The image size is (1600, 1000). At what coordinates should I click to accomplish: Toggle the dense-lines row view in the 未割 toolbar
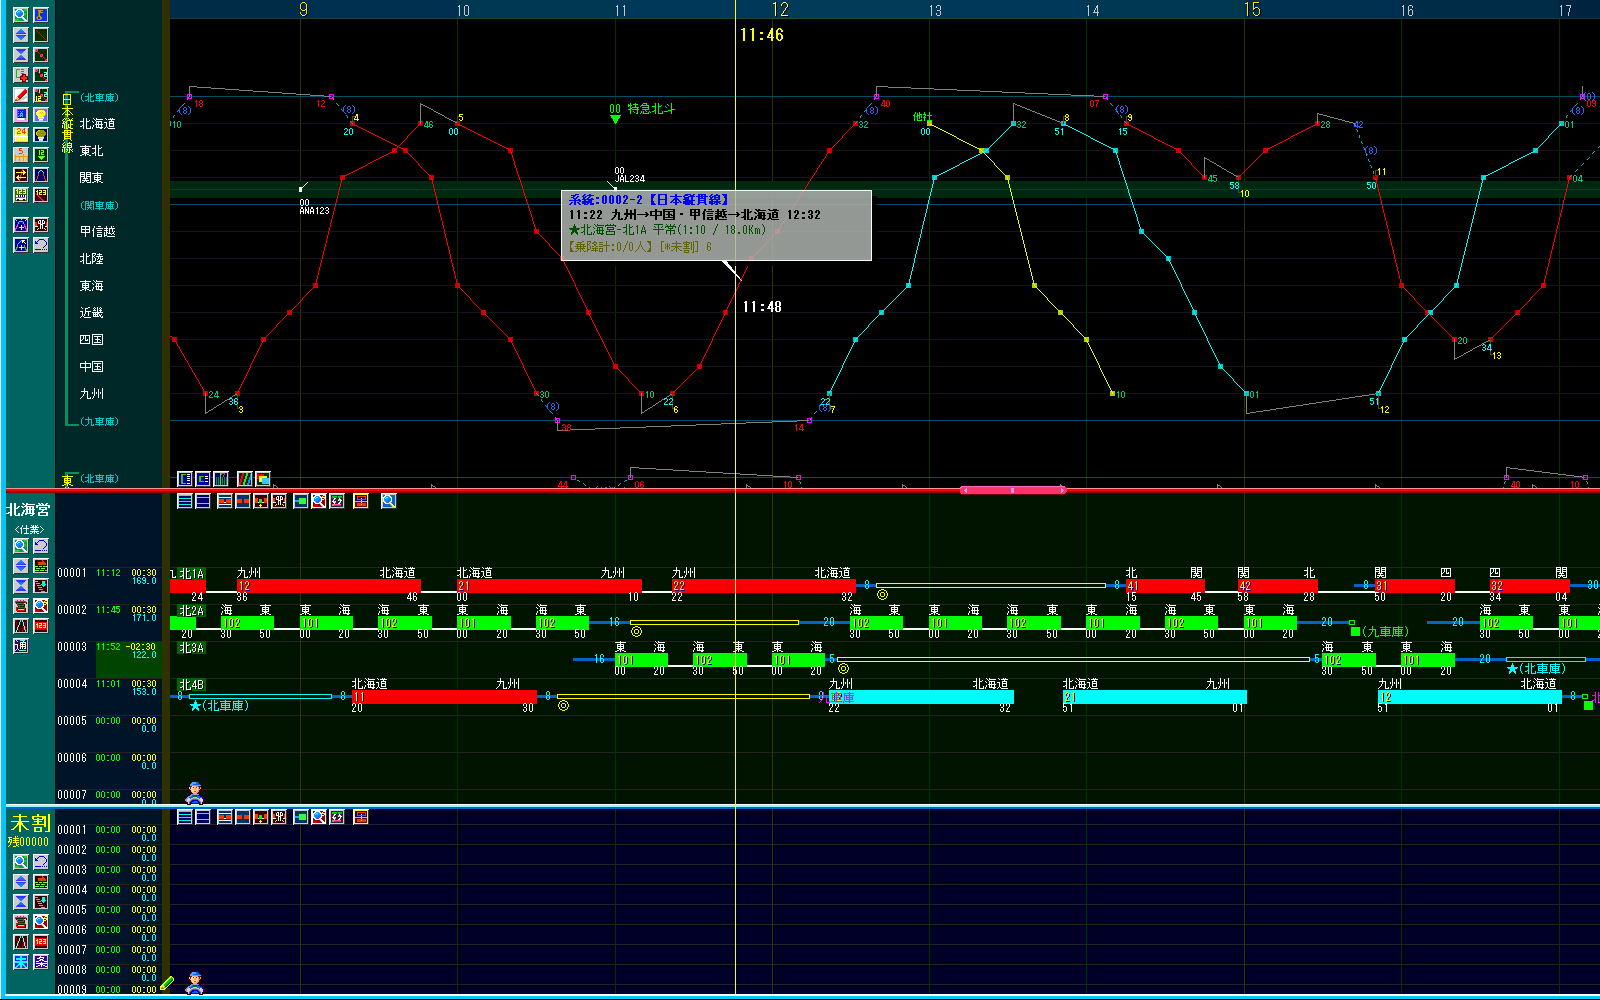(x=185, y=817)
